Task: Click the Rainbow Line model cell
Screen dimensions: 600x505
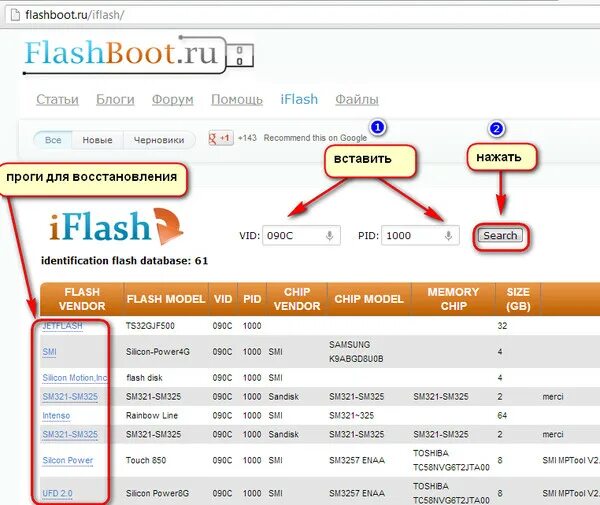Action: (x=152, y=415)
